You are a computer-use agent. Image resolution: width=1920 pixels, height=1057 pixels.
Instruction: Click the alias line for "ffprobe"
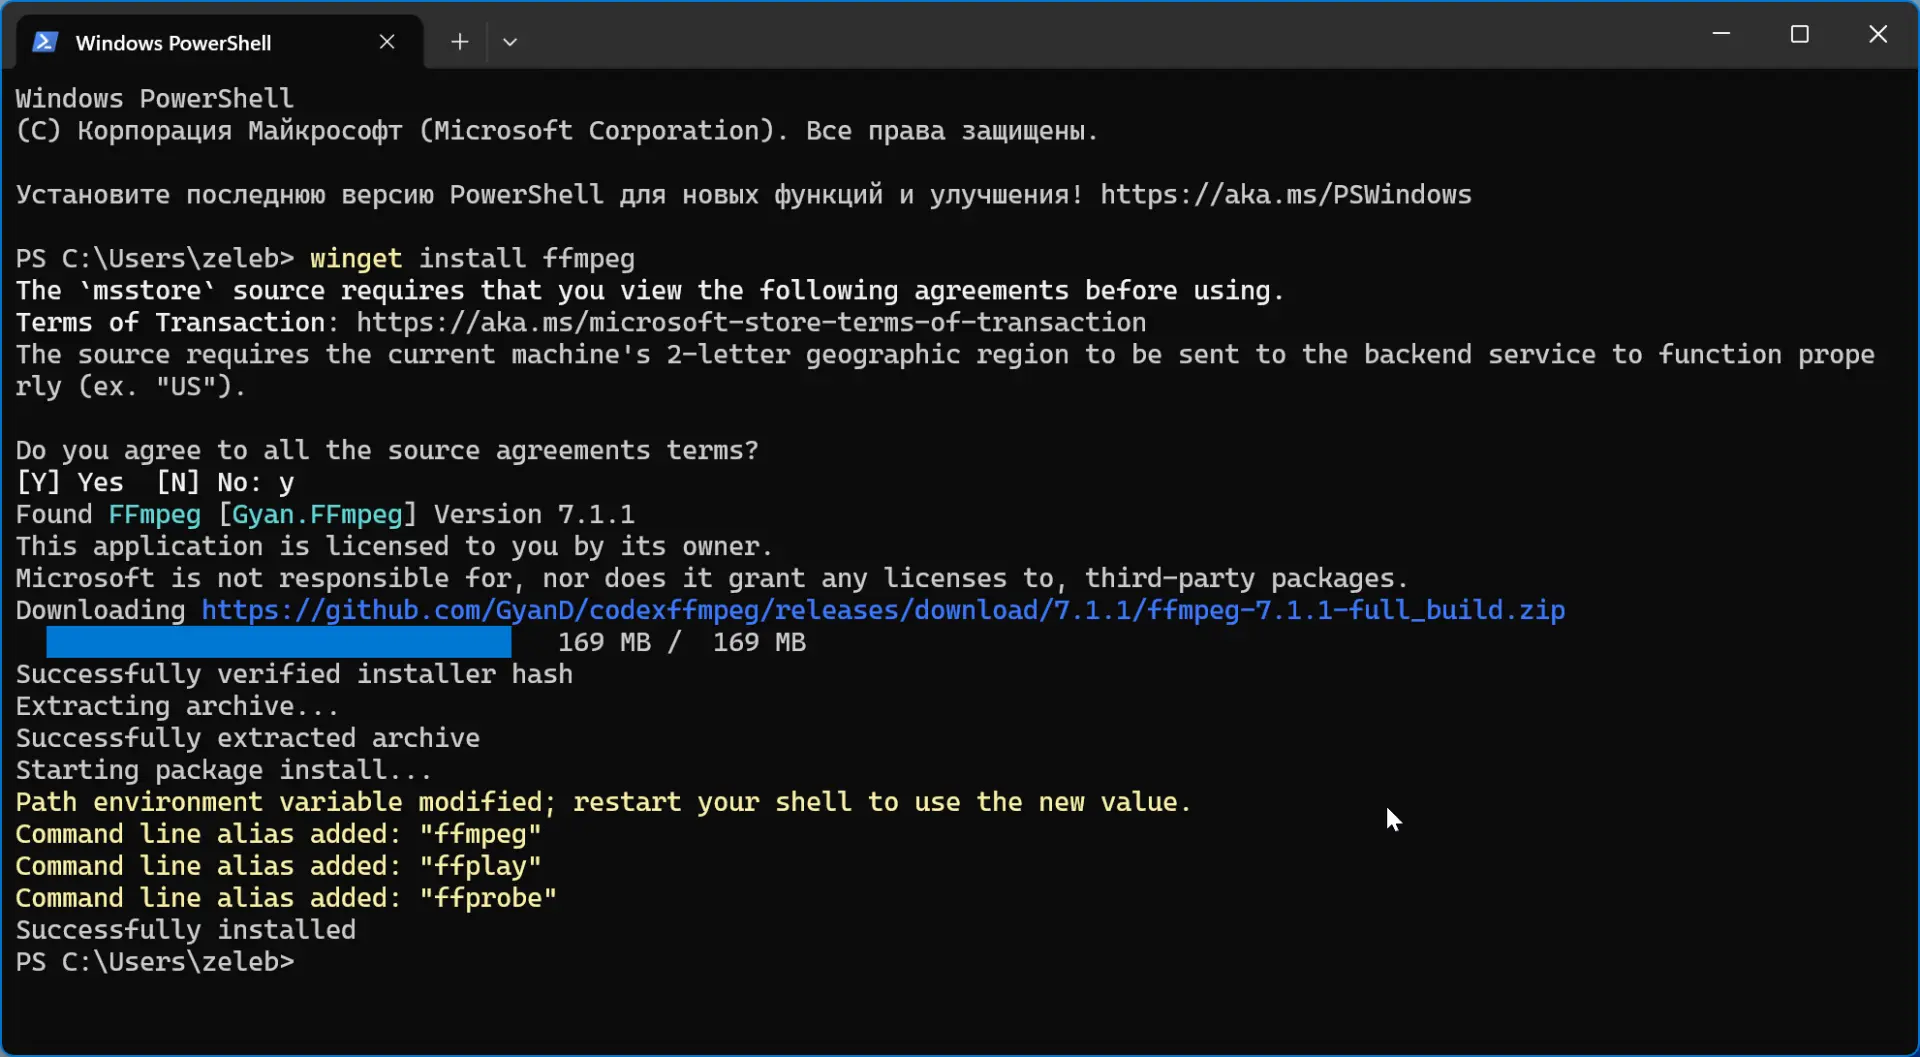(286, 899)
